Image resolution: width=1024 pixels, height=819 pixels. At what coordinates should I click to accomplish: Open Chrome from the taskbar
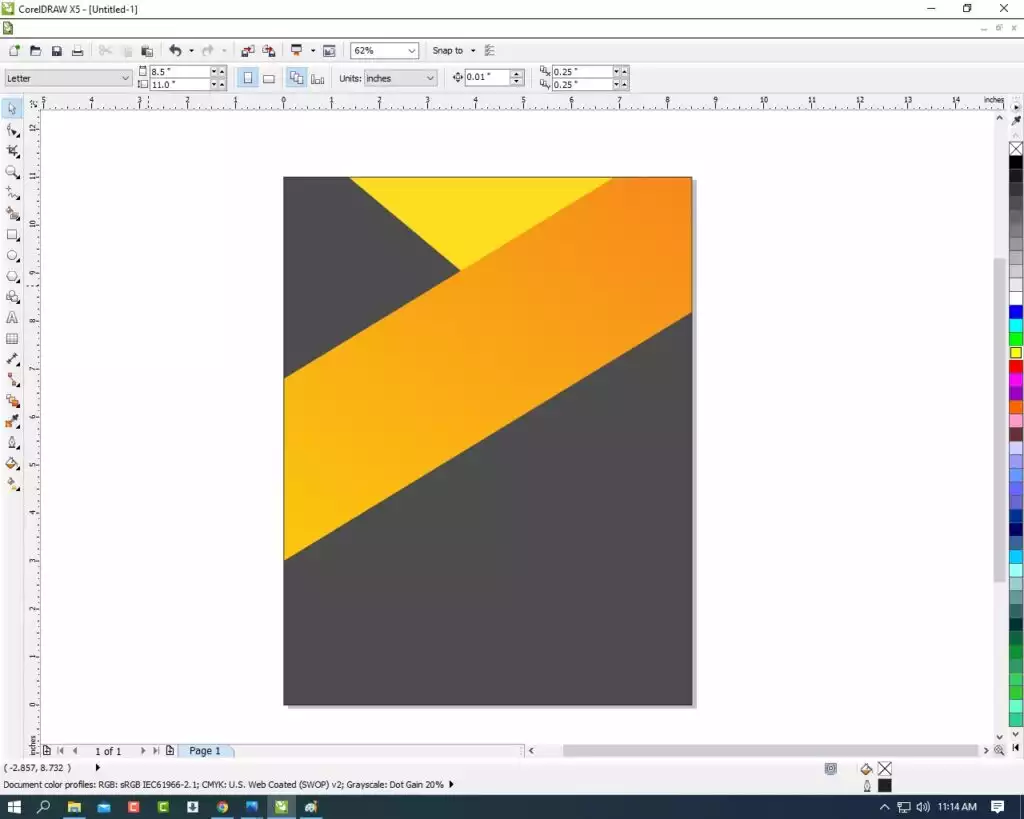222,807
